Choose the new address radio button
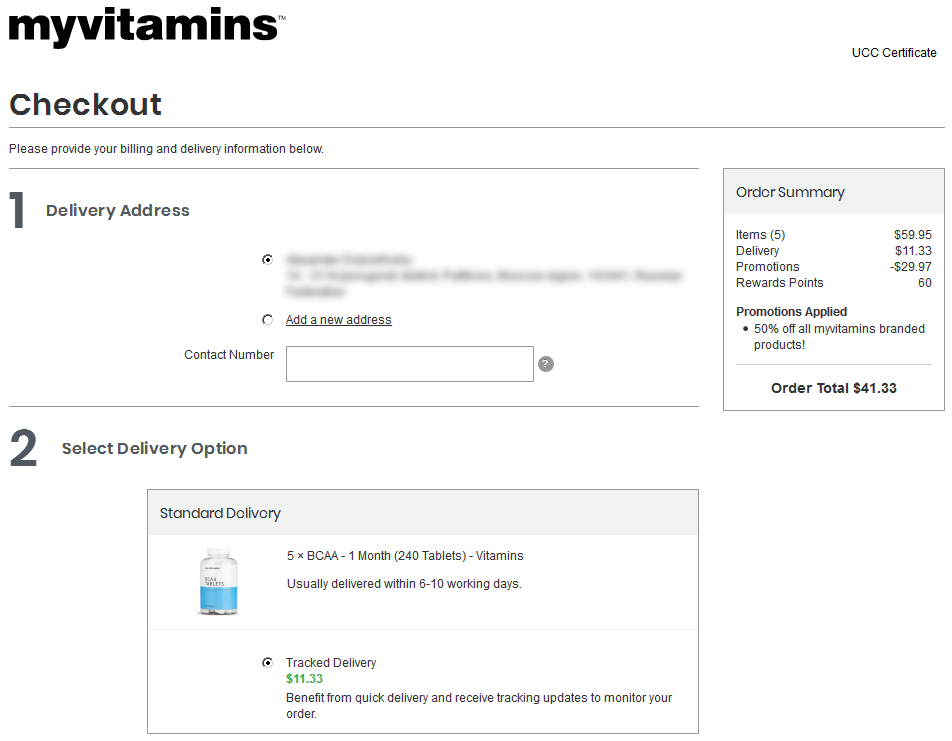 267,320
